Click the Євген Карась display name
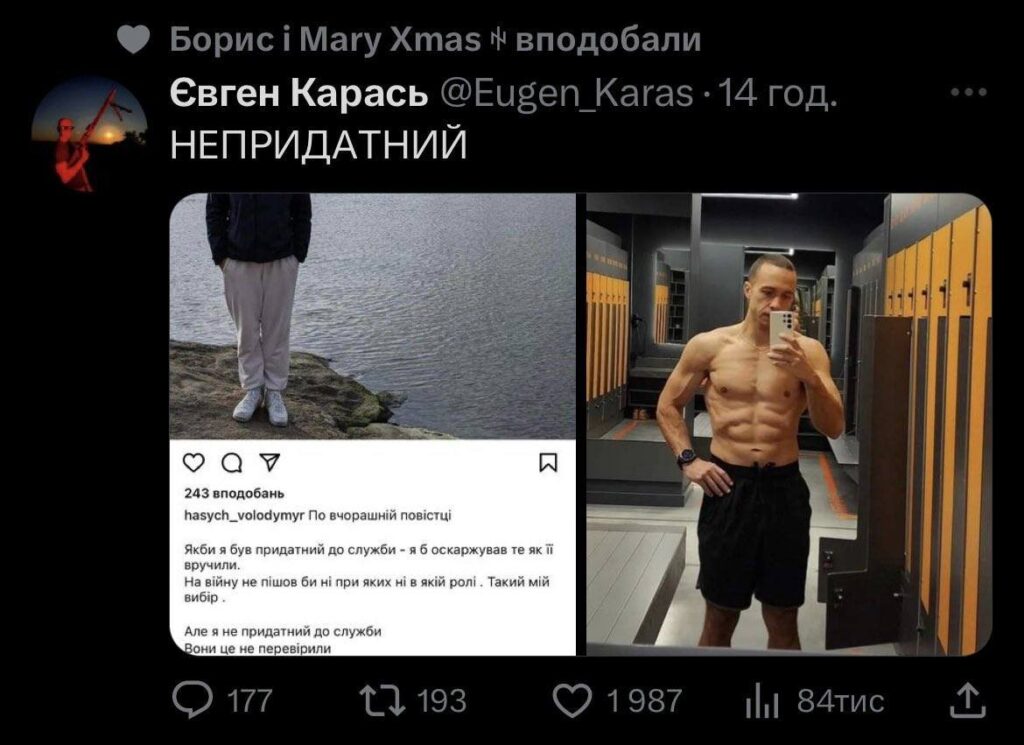Screen dimensions: 1024x745 click(x=299, y=93)
